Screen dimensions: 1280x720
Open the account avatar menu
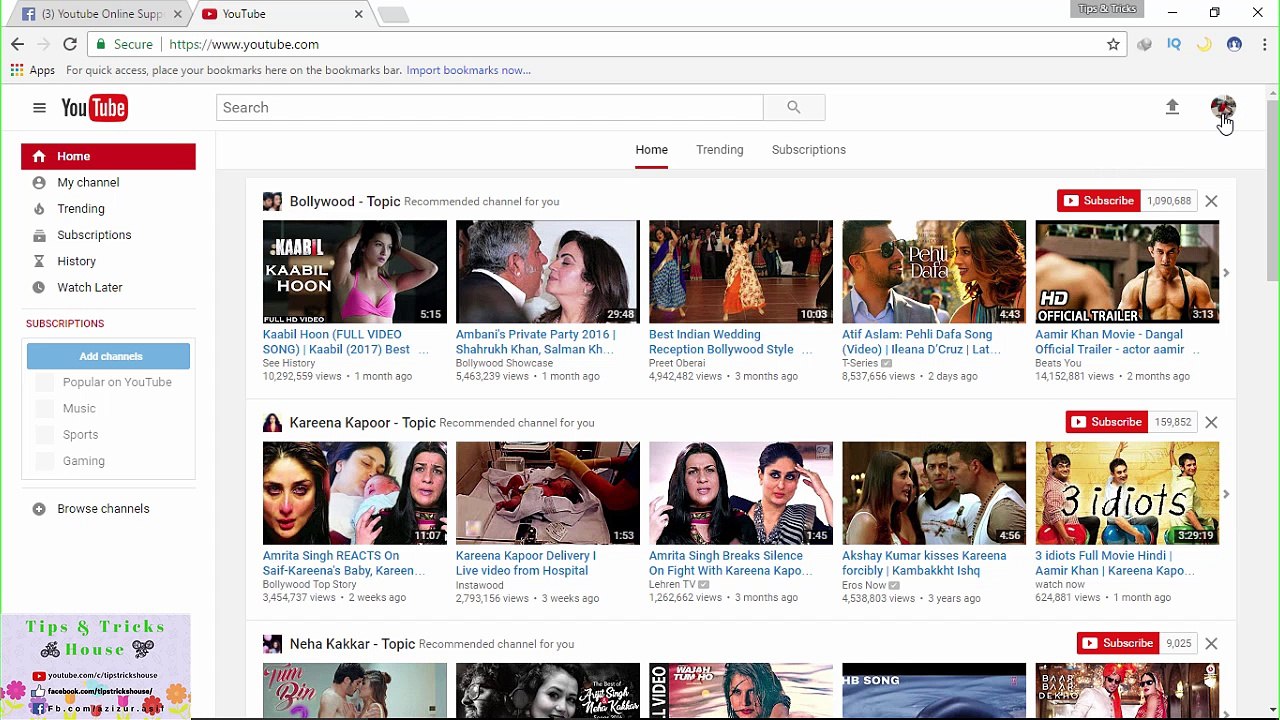[1223, 107]
